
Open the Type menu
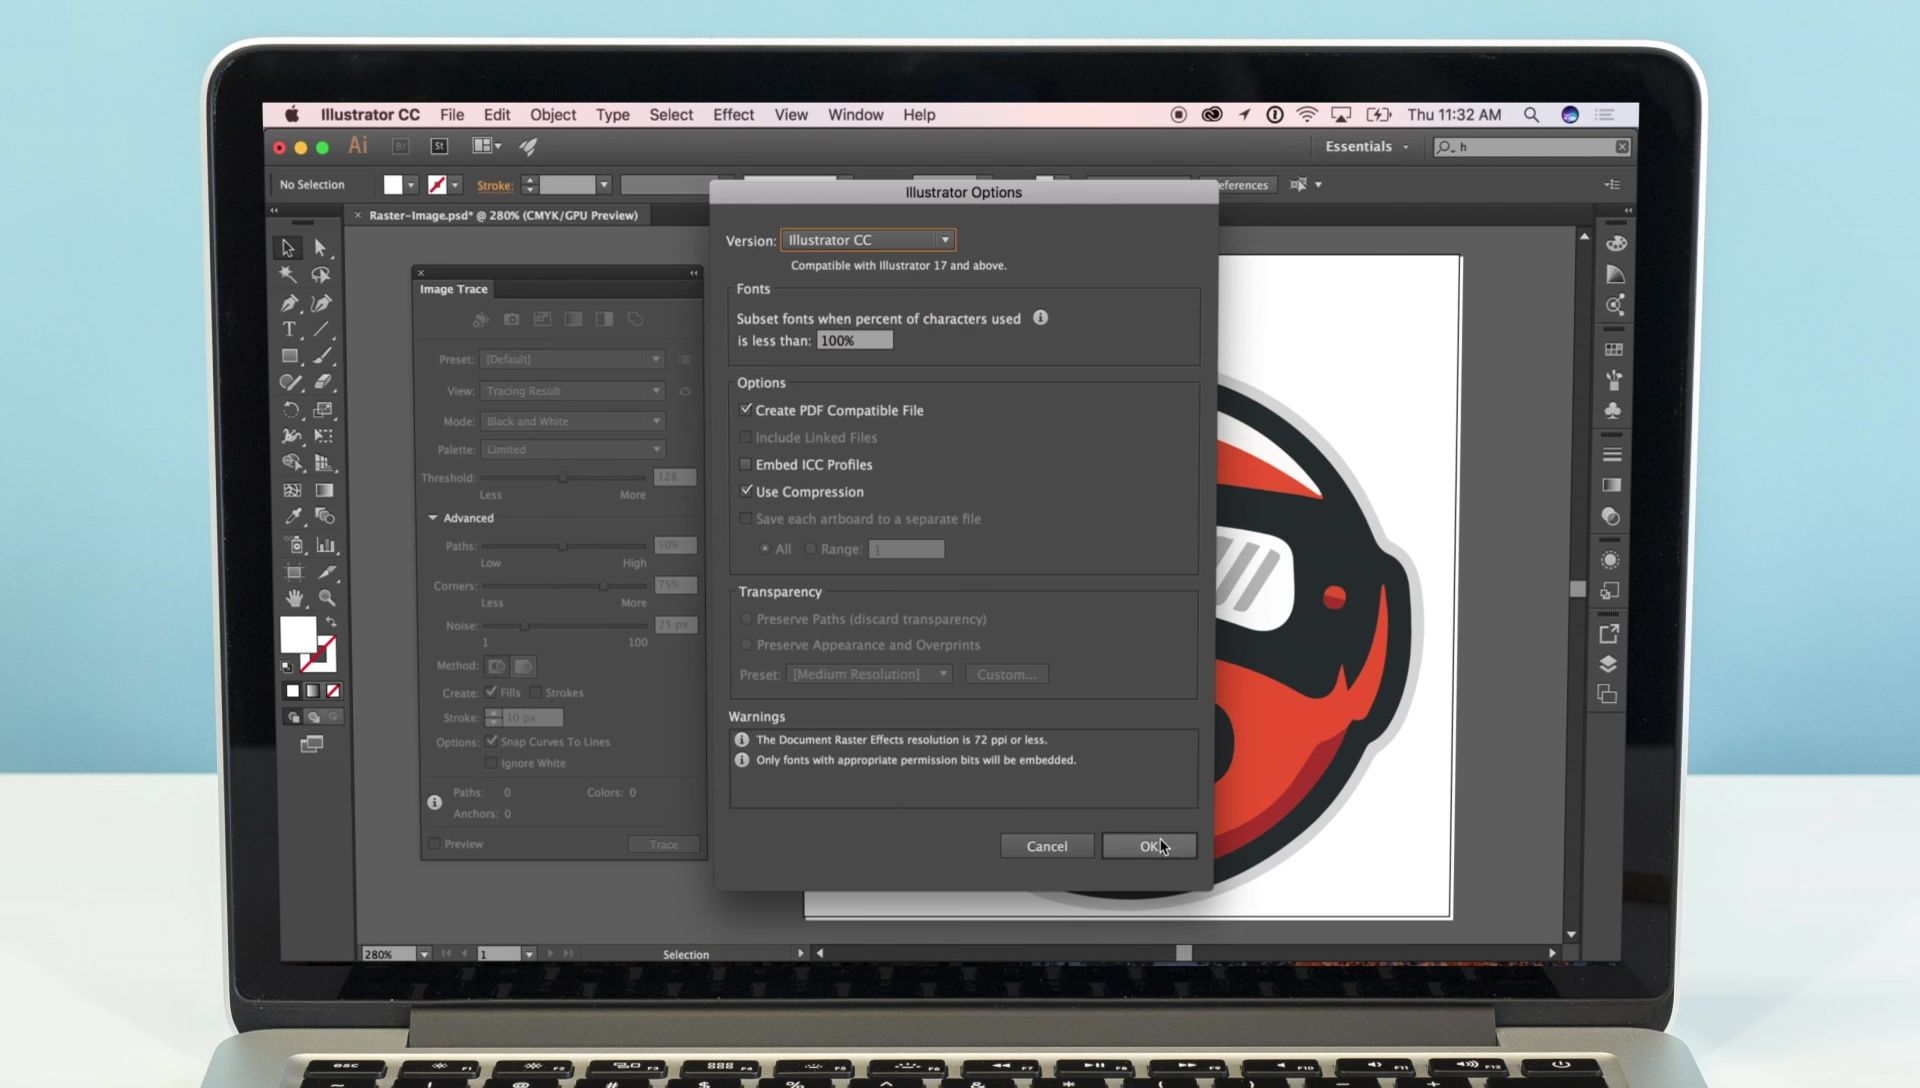pyautogui.click(x=612, y=115)
